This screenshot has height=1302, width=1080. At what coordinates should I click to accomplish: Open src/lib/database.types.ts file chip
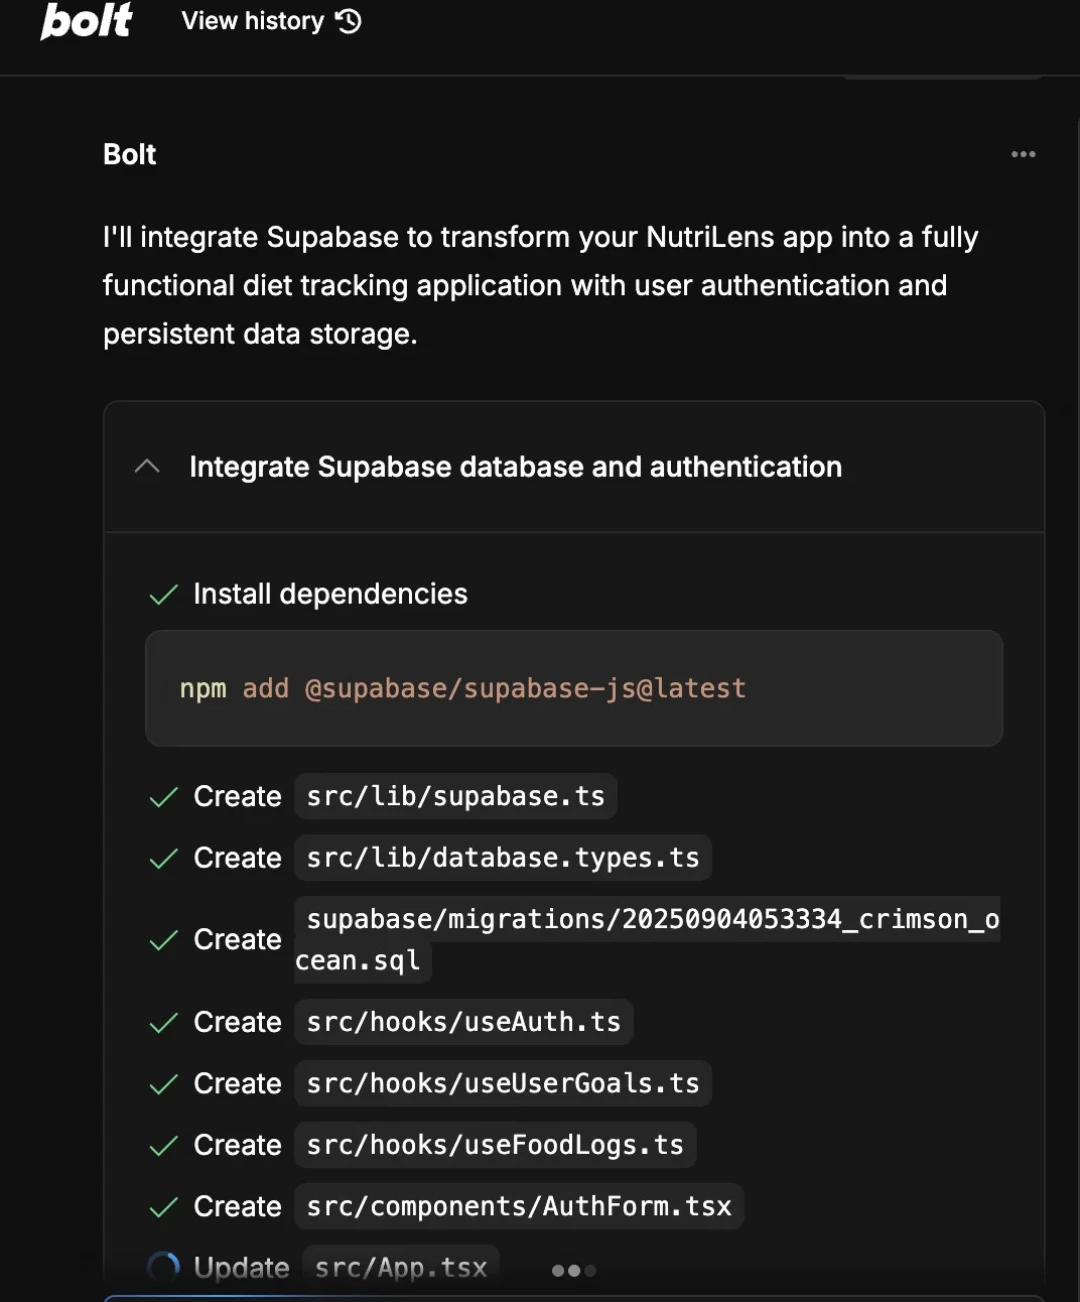[x=503, y=858]
